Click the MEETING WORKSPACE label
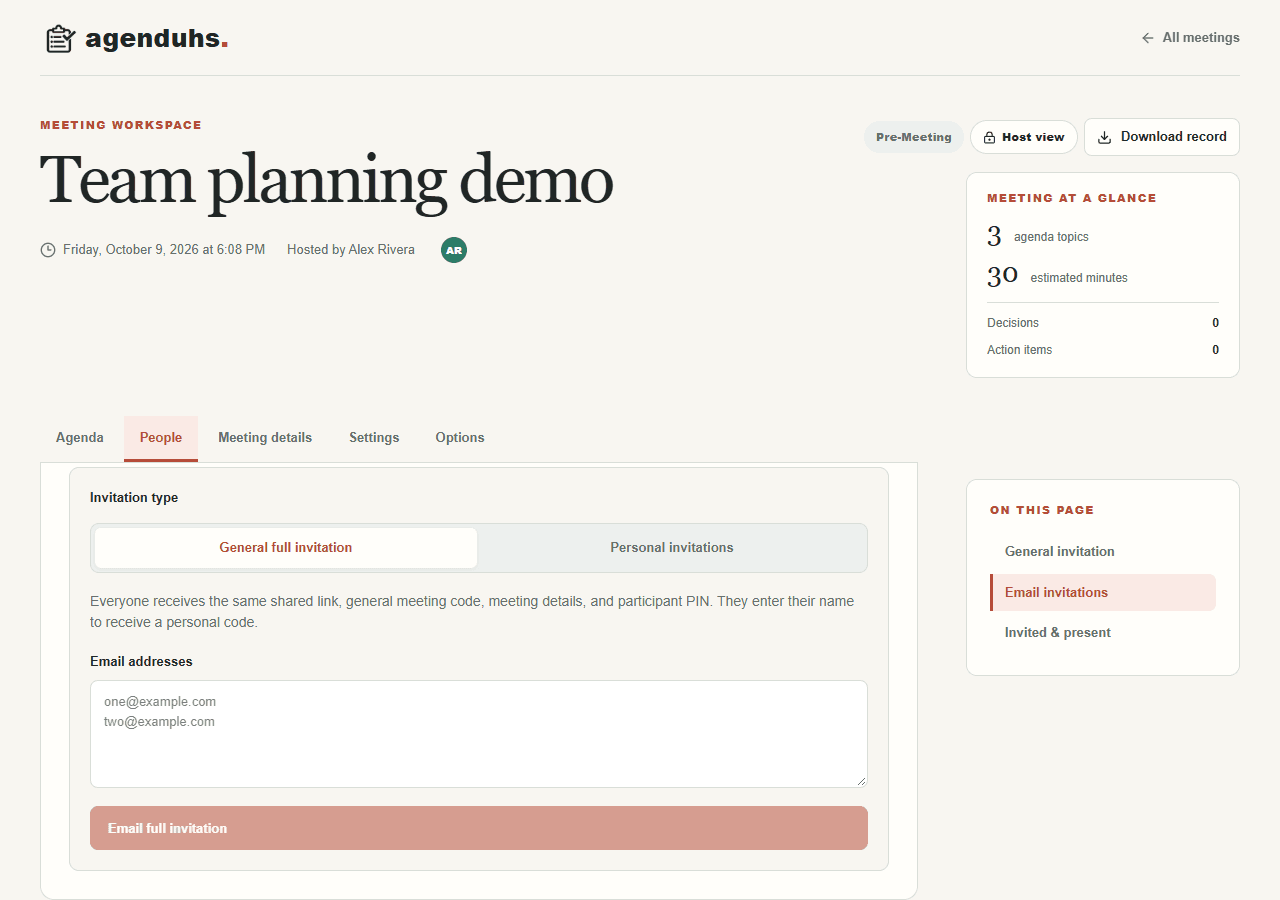Viewport: 1280px width, 900px height. point(121,125)
